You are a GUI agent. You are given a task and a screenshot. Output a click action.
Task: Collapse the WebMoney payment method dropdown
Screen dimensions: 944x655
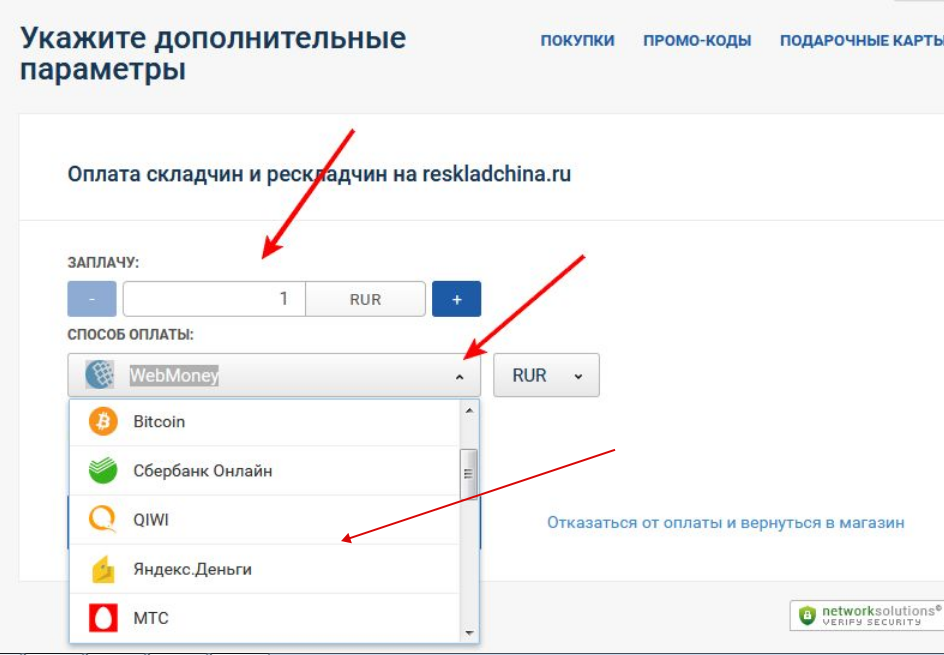tap(459, 376)
